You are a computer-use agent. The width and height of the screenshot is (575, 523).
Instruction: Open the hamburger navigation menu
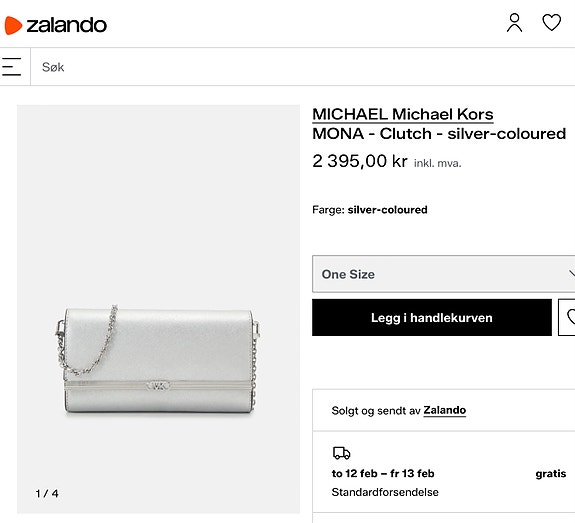coord(11,67)
